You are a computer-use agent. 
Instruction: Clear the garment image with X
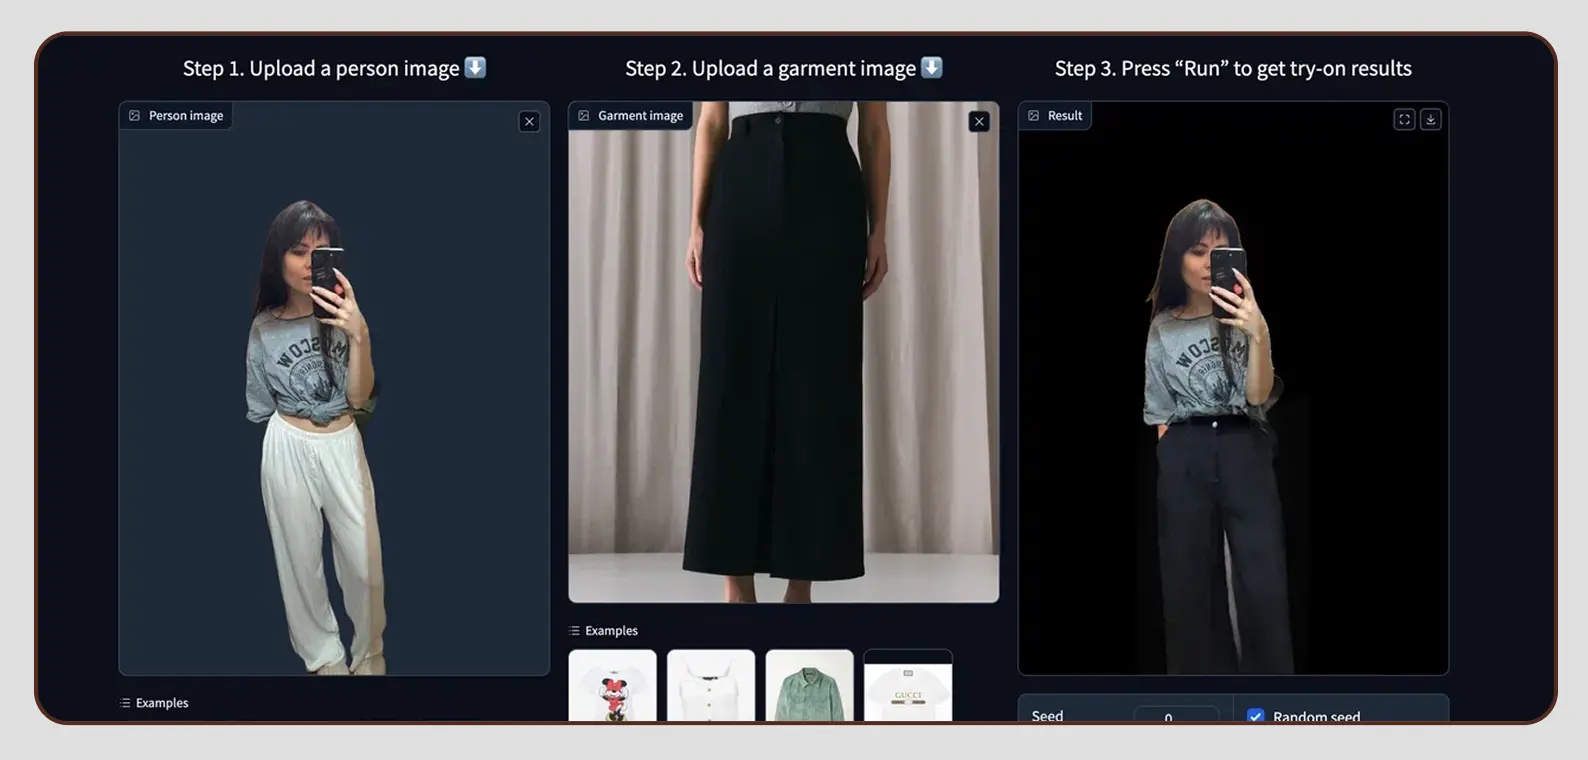point(979,122)
